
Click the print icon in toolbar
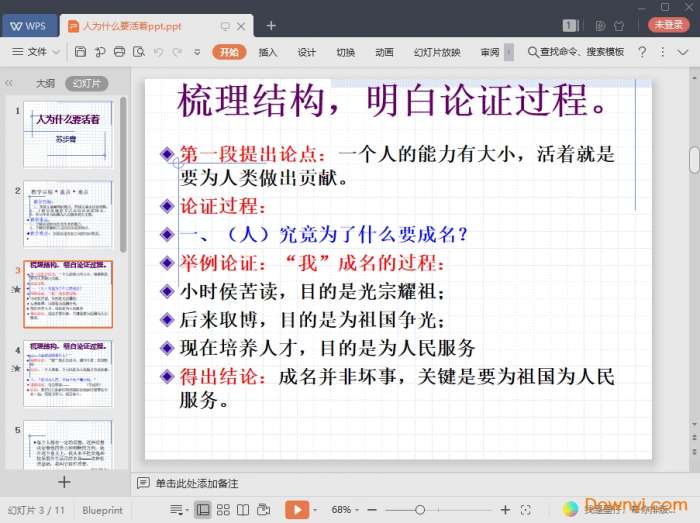pos(119,52)
